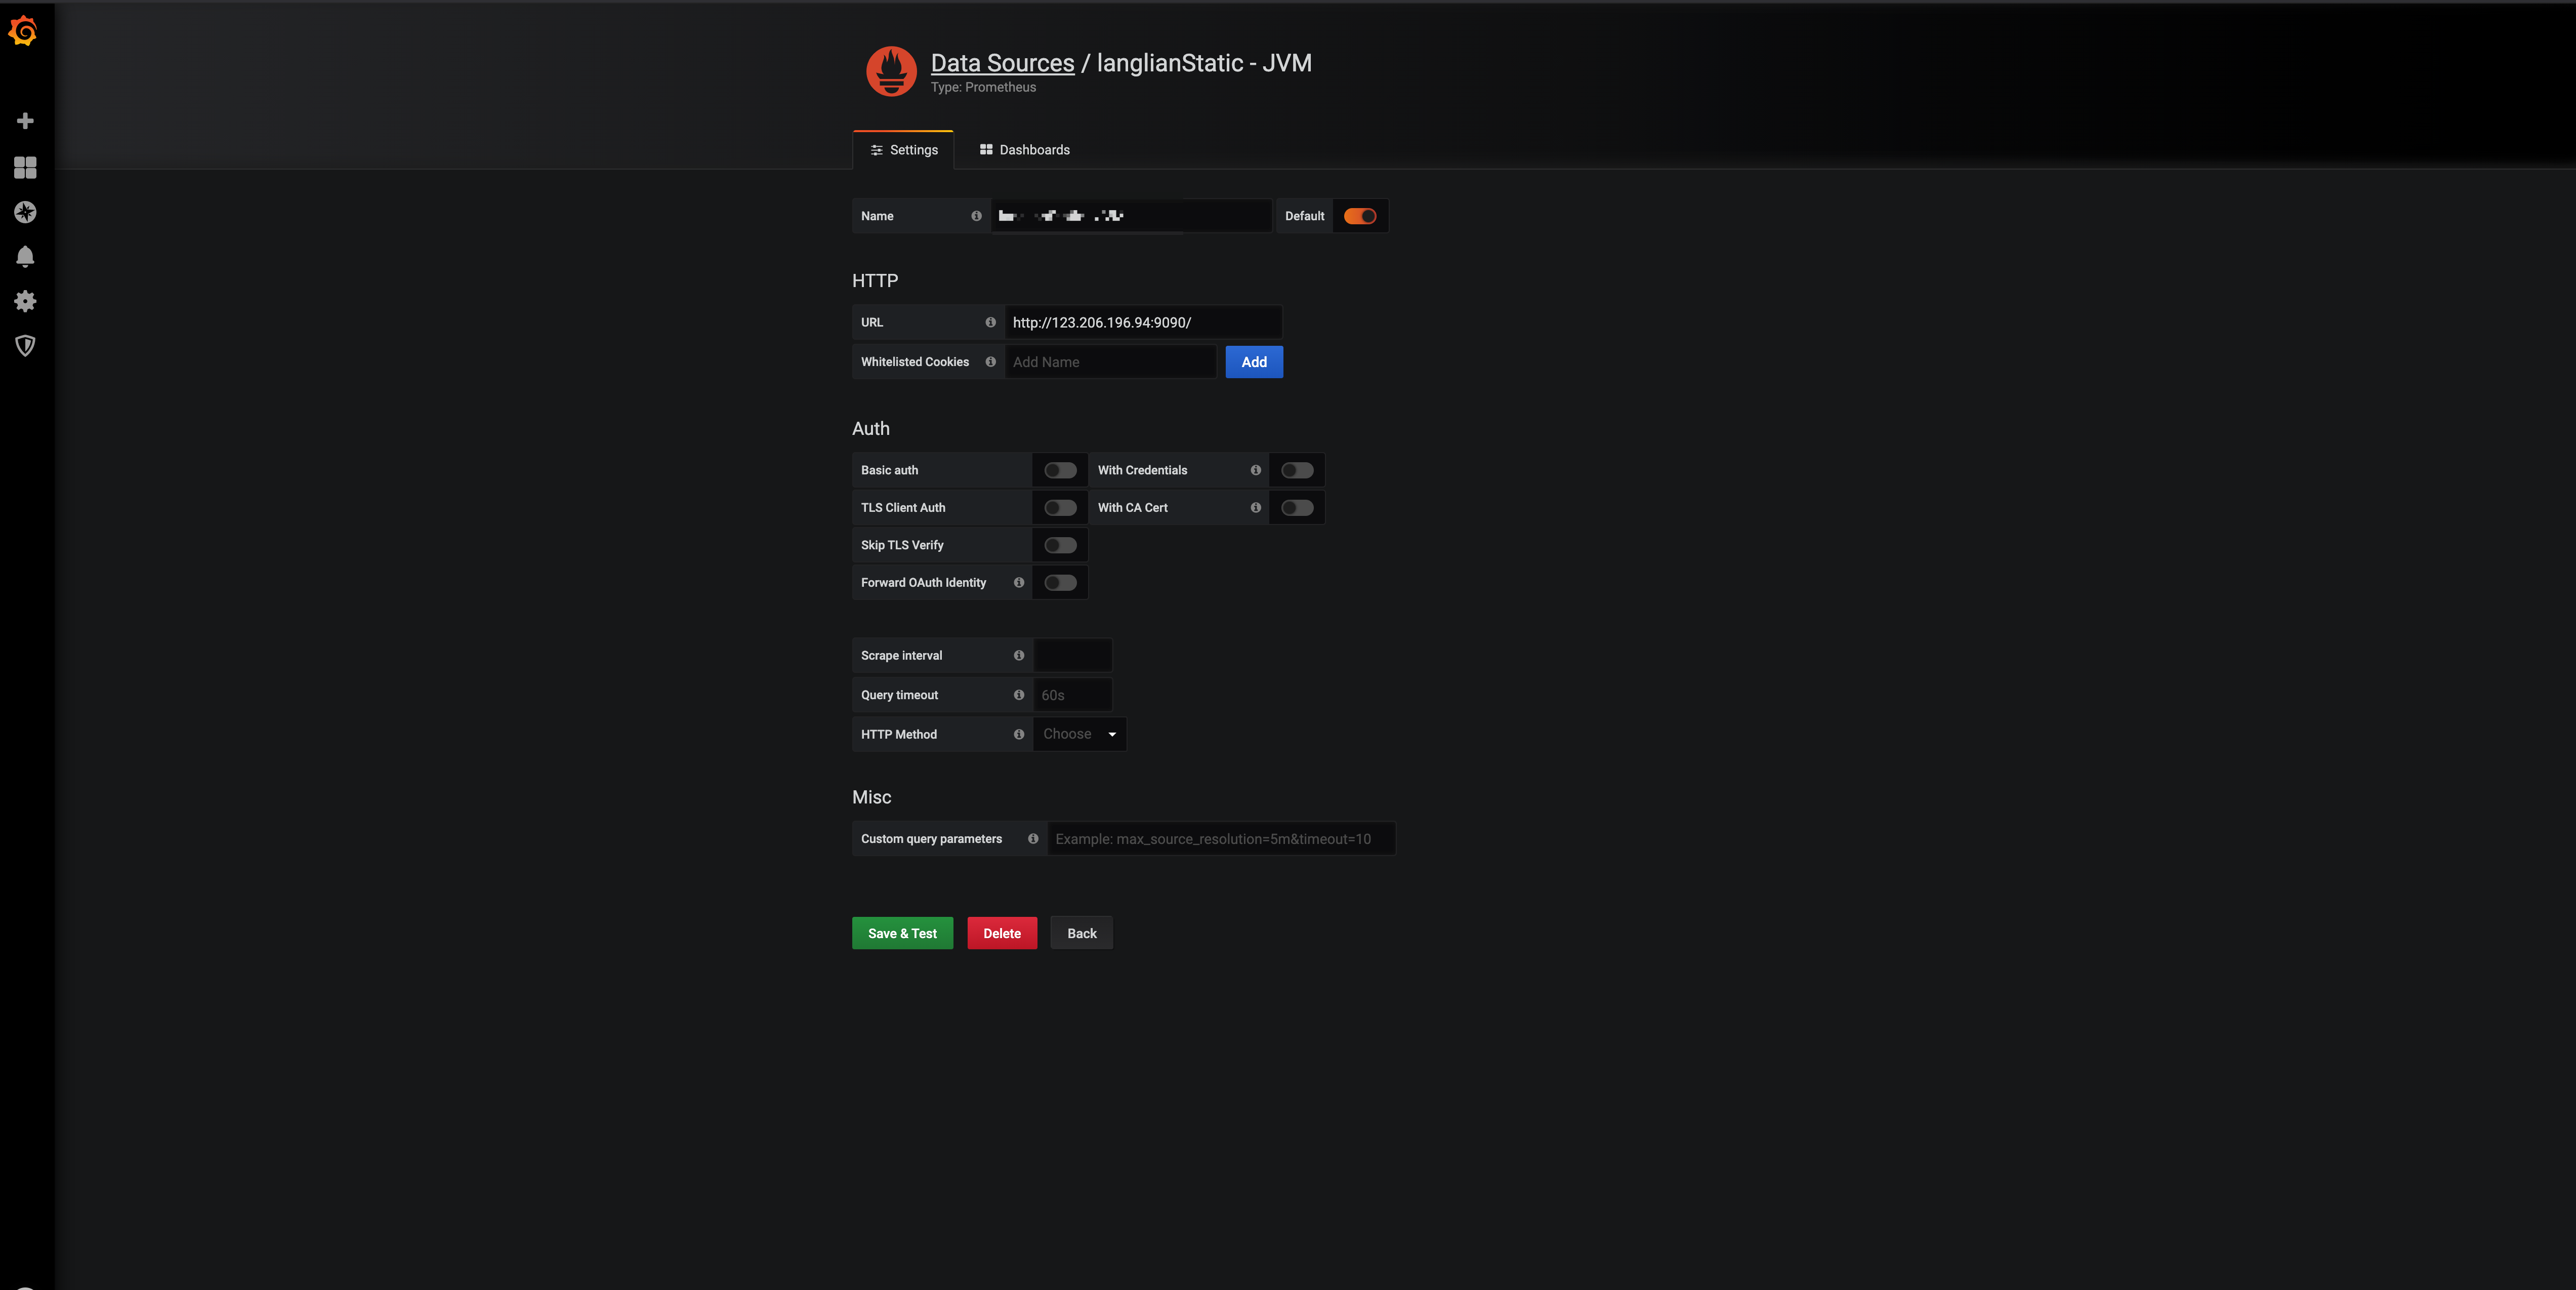Click the "Misc" section heading

pos(871,797)
